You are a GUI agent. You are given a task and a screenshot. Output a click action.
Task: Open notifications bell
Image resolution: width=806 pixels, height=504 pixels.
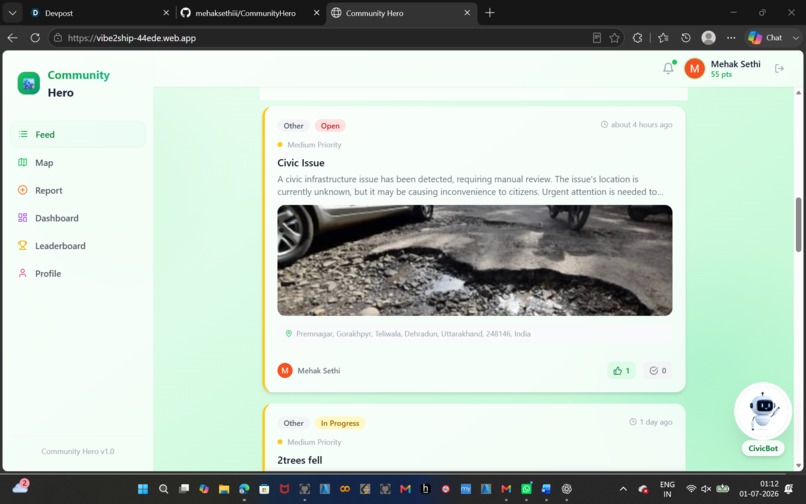(668, 68)
